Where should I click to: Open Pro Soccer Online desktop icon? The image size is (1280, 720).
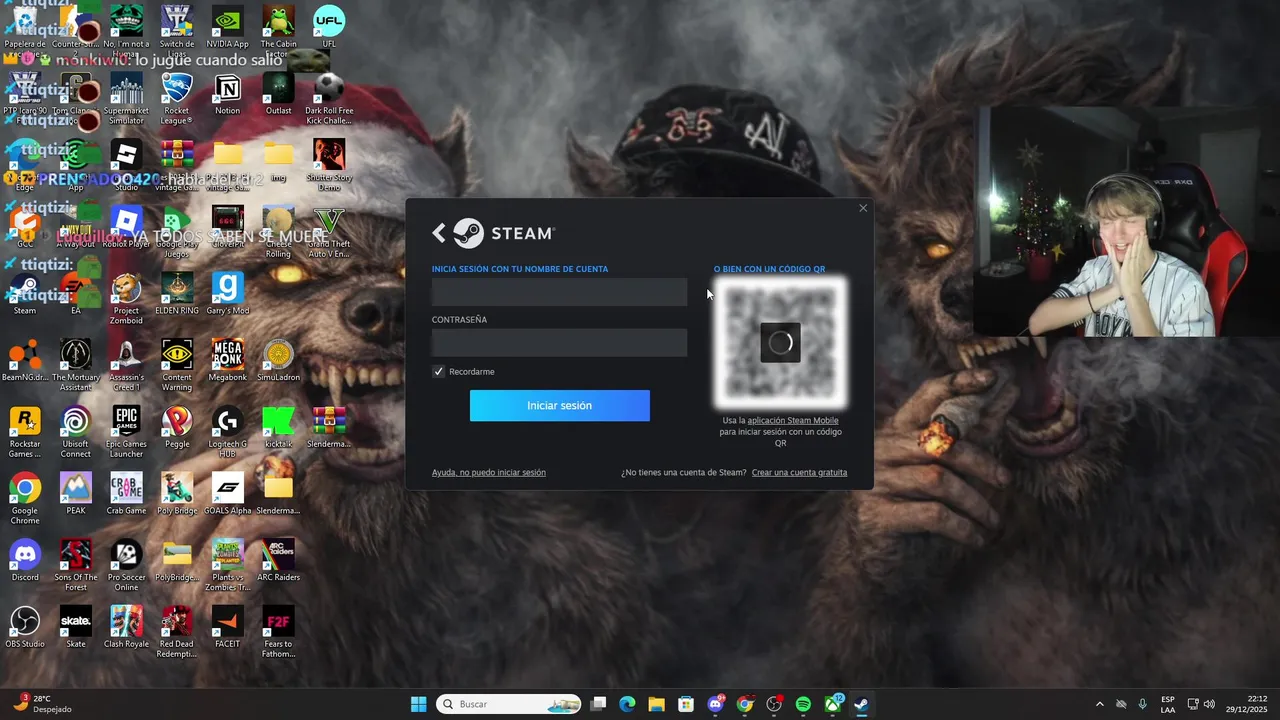[x=126, y=565]
